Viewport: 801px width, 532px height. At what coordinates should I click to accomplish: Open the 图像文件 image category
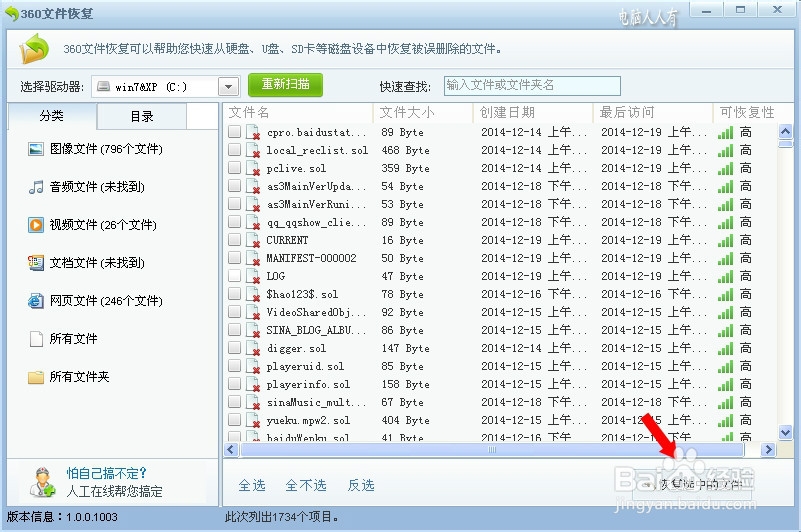point(96,149)
